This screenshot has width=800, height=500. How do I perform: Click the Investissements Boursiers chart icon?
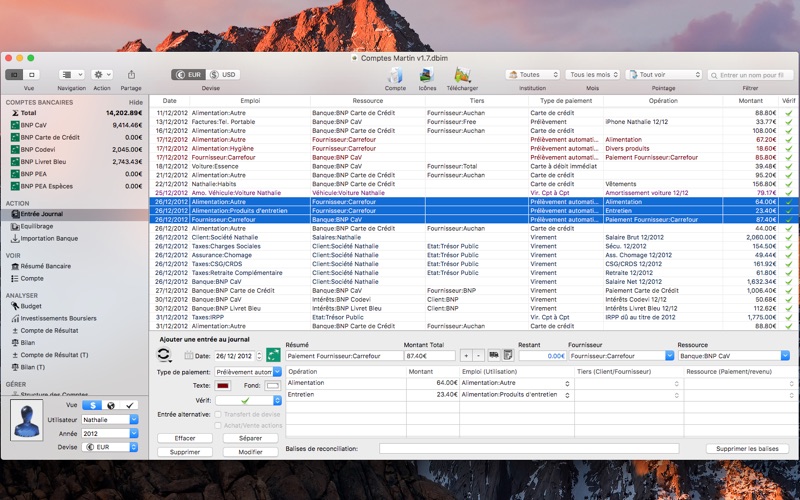point(15,318)
